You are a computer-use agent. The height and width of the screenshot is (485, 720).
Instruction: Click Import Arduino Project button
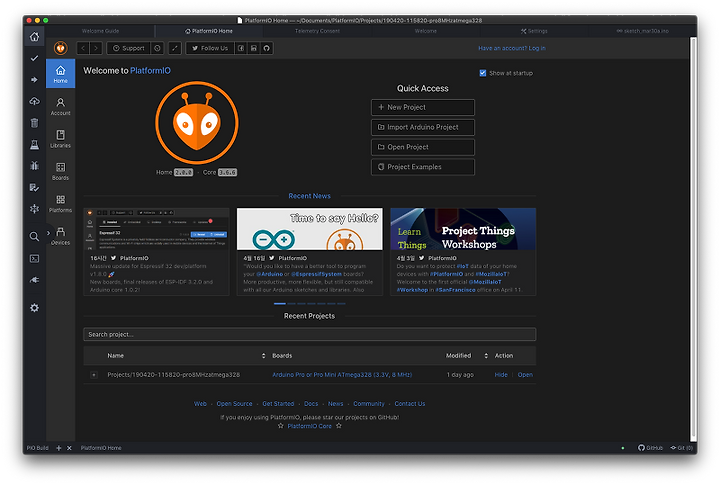point(423,127)
